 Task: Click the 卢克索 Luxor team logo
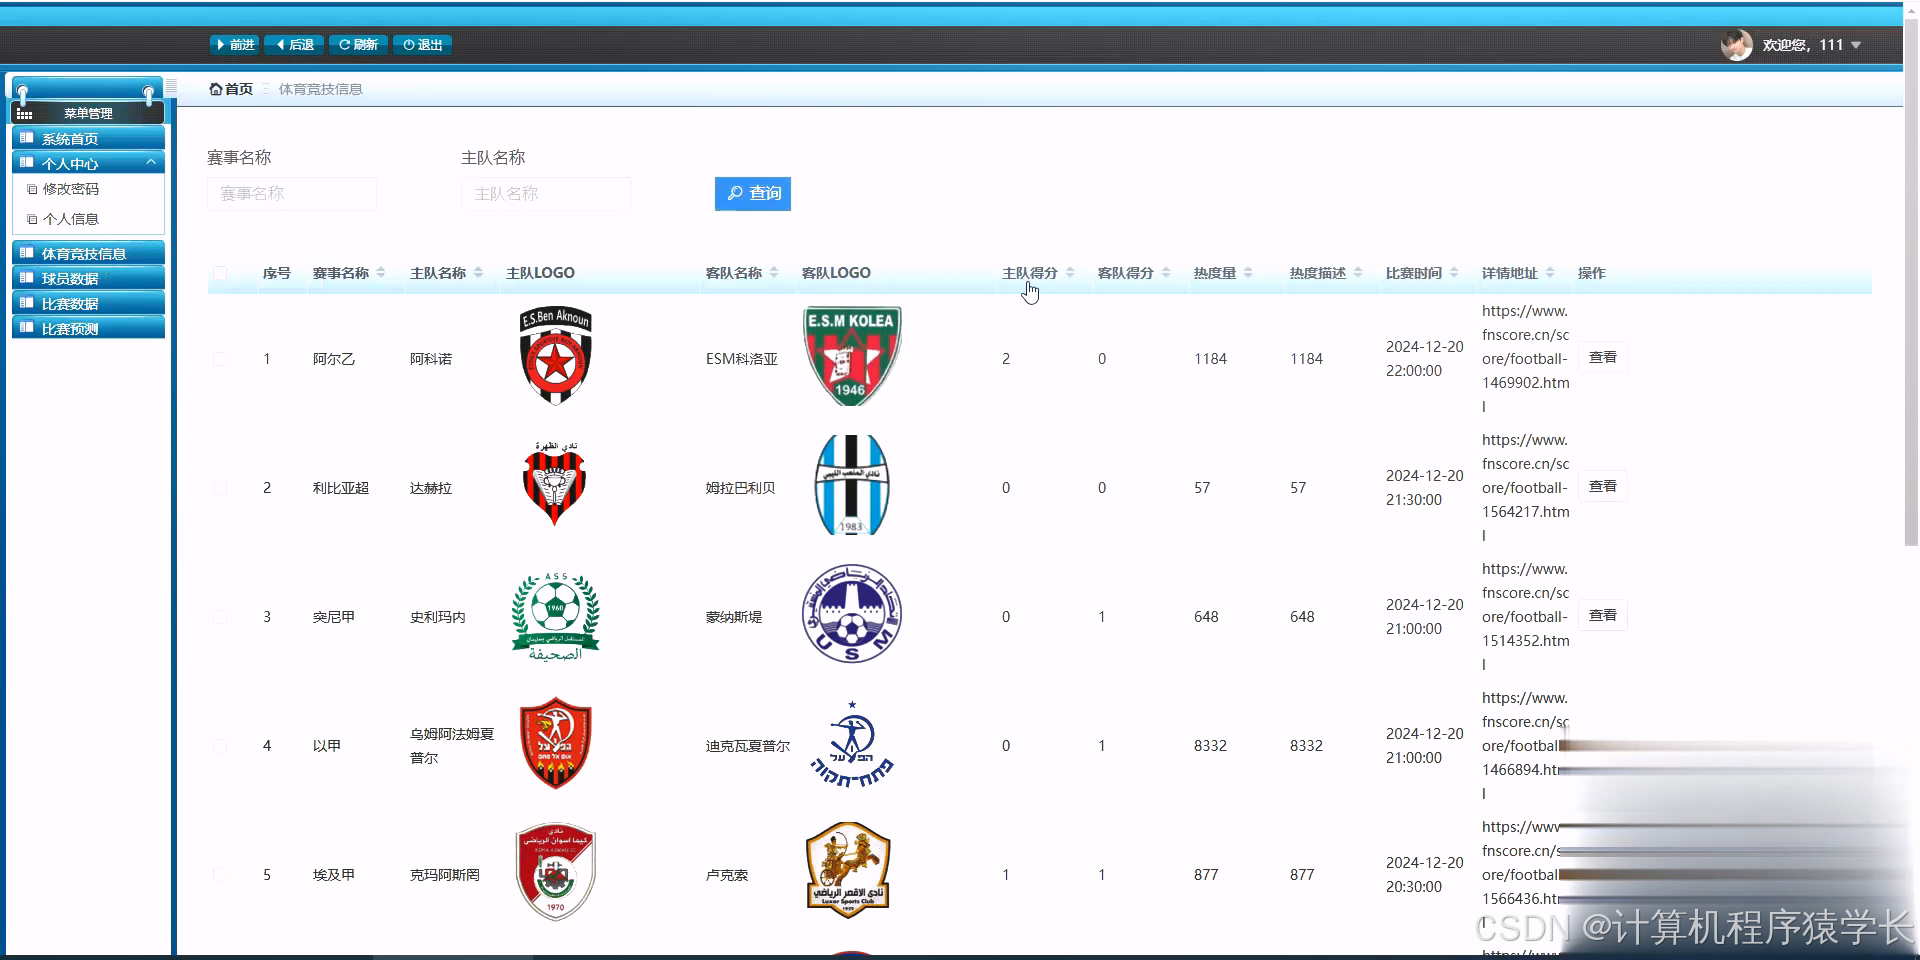click(x=848, y=871)
